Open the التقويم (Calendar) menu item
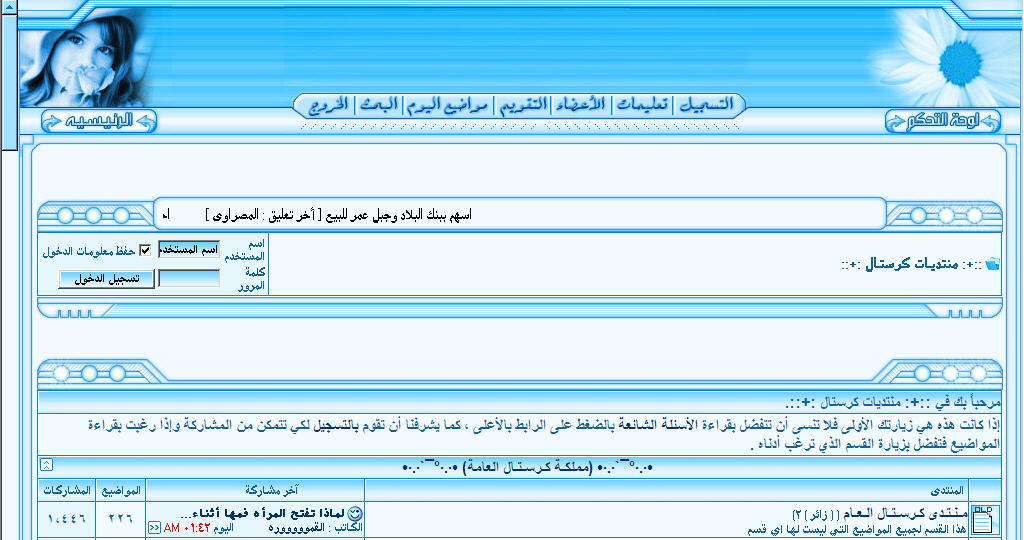The image size is (1024, 540). coord(523,104)
